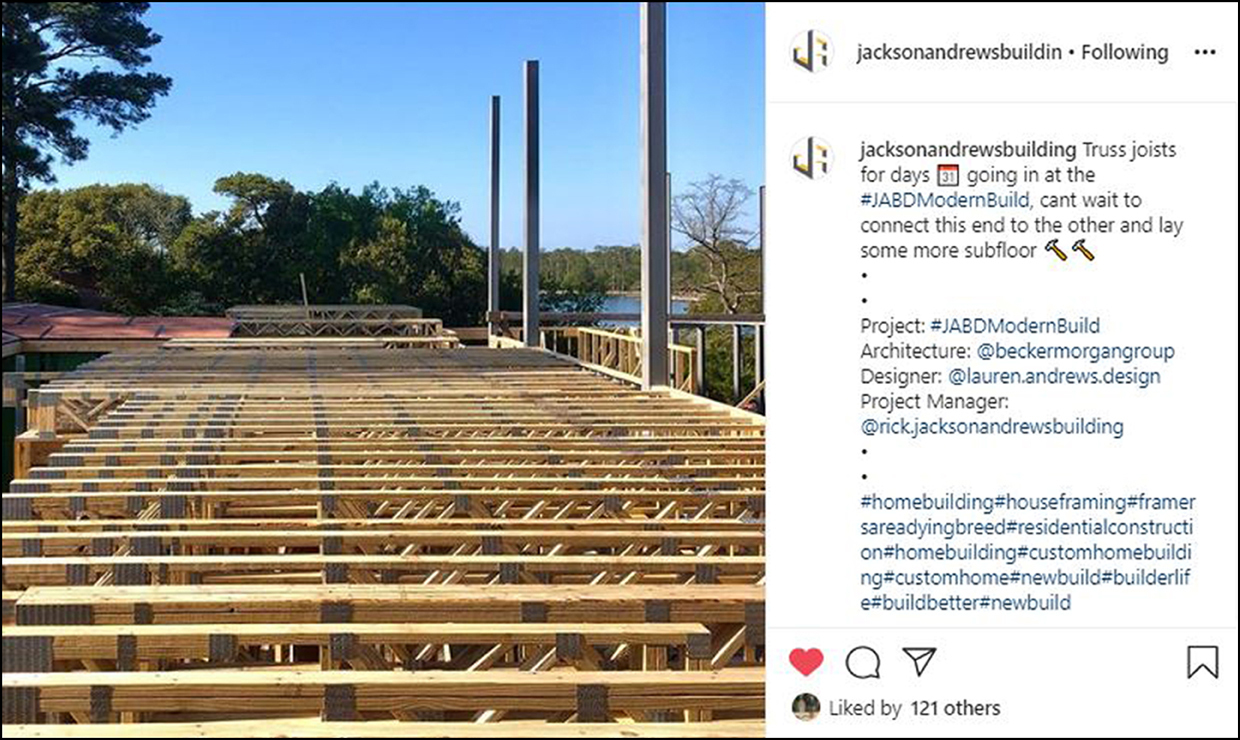The image size is (1240, 740).
Task: Open the Project: #JABDModernBuild hashtag
Action: click(x=1015, y=326)
